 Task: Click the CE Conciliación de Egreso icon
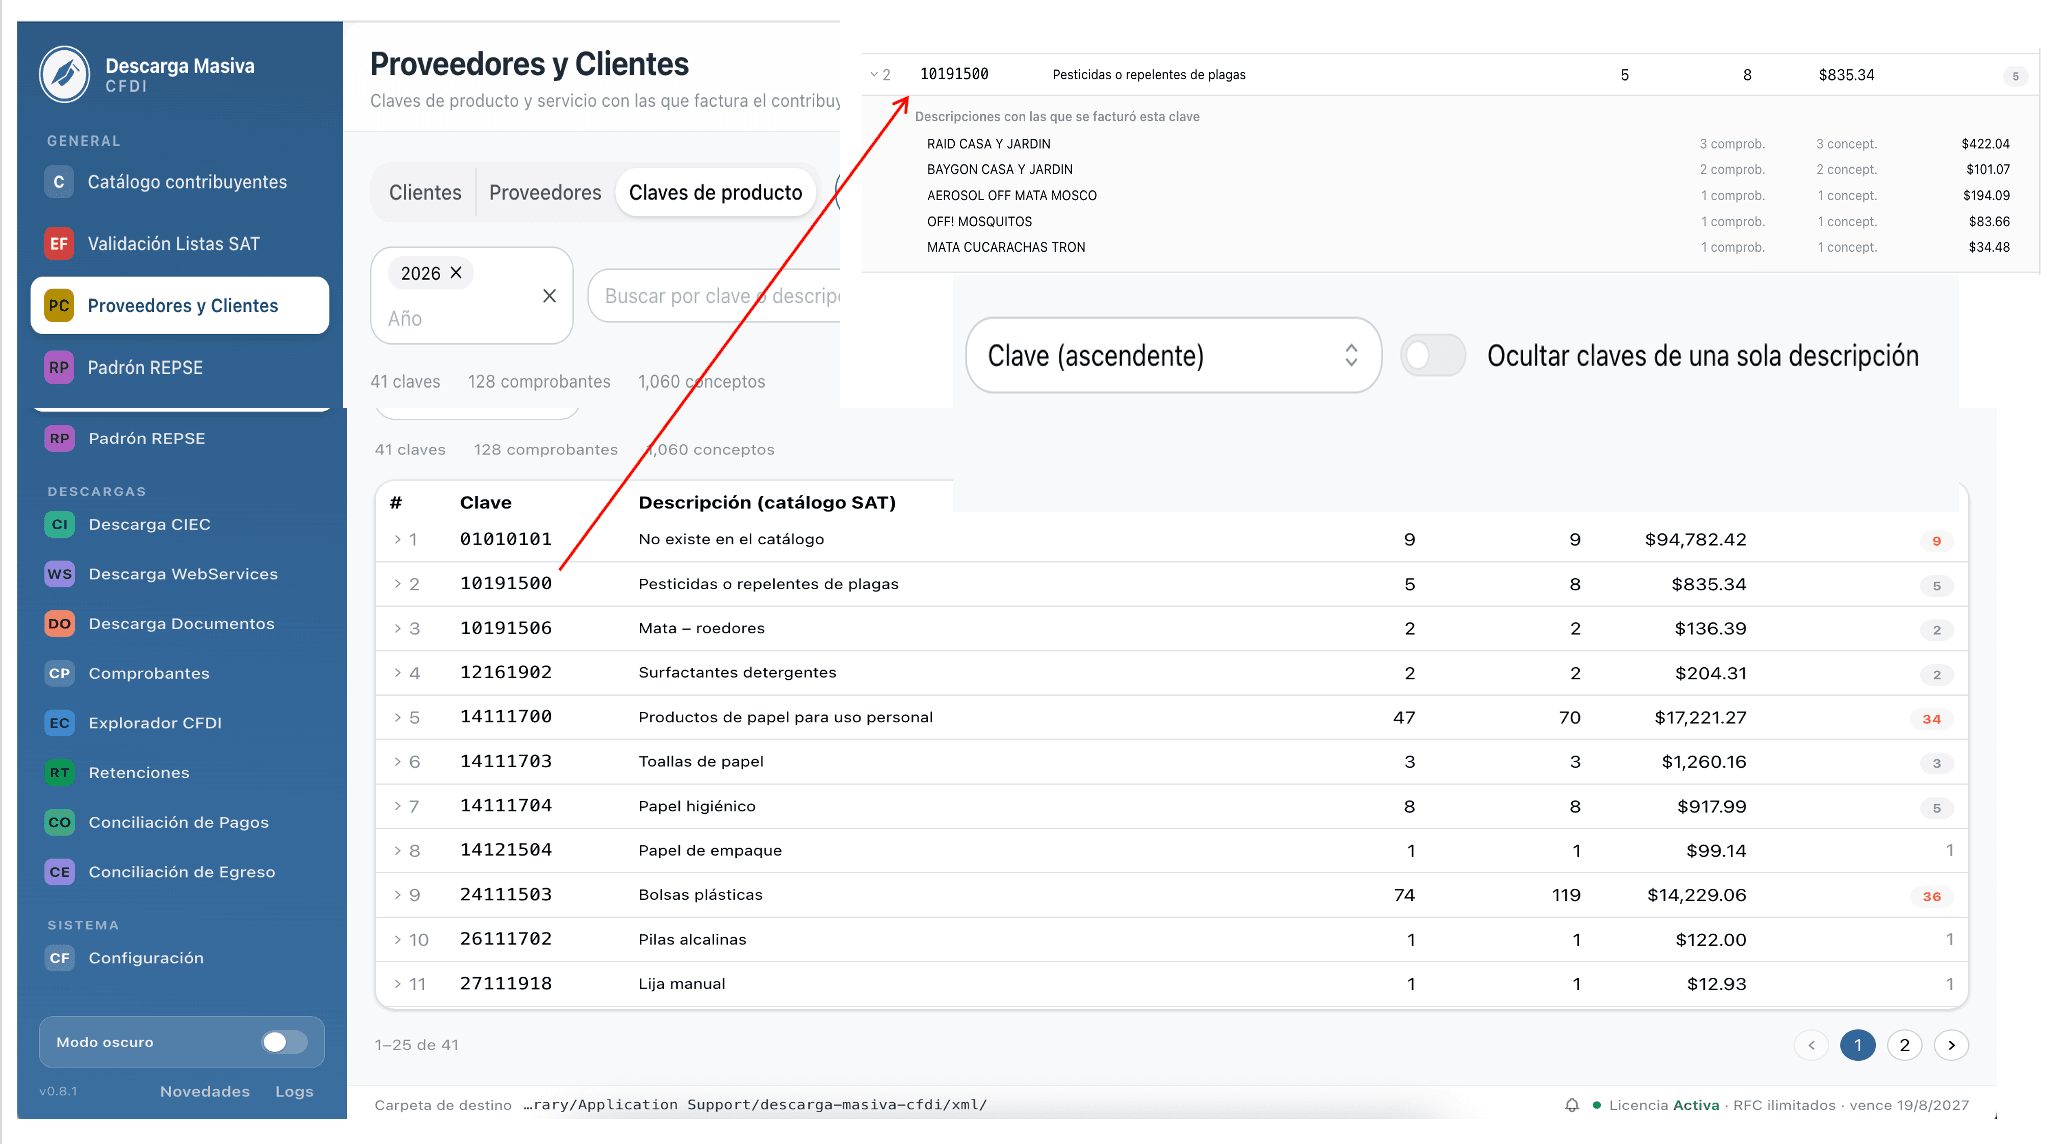60,872
